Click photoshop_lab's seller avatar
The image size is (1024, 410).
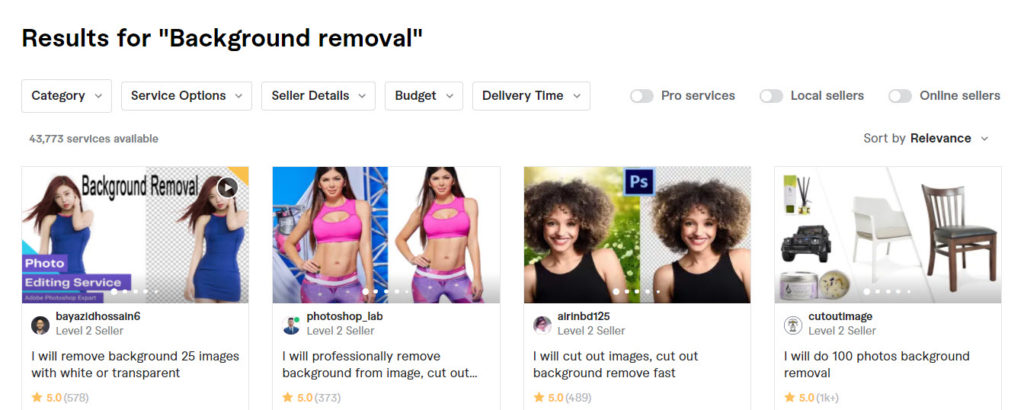click(x=291, y=324)
